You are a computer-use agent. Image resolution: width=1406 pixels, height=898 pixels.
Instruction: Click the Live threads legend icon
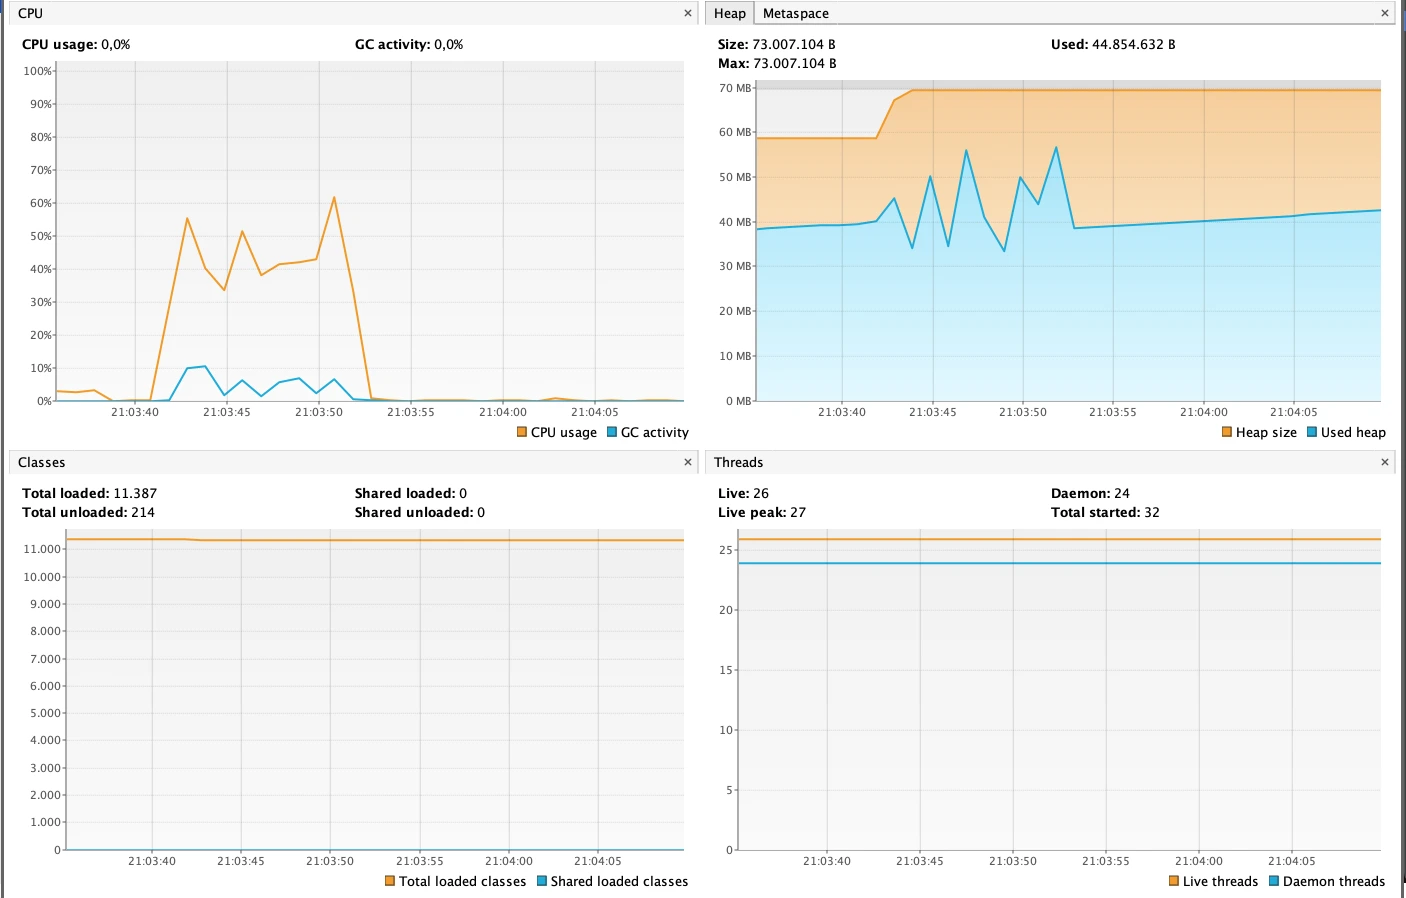(x=1174, y=881)
